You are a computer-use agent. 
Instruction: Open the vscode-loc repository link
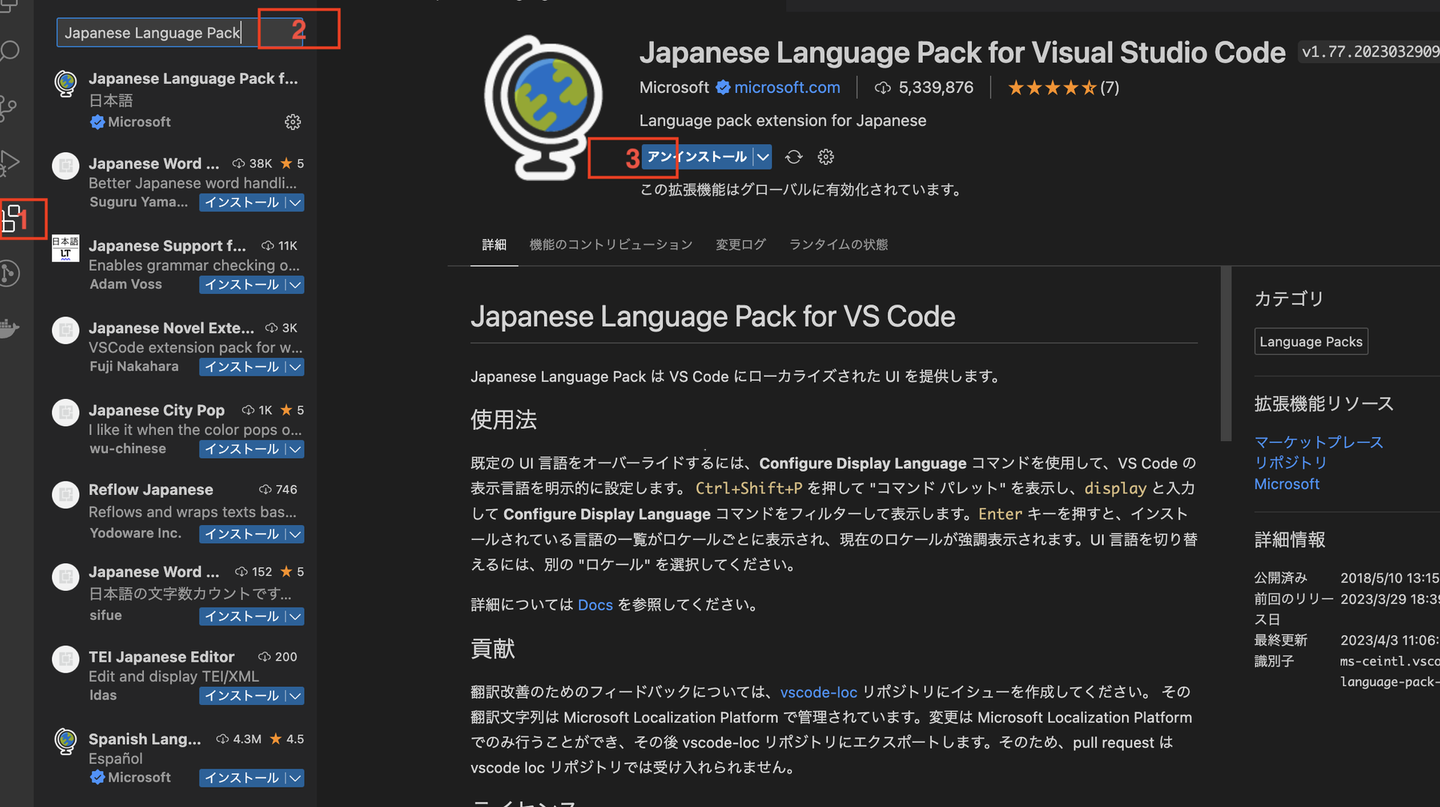pos(819,692)
